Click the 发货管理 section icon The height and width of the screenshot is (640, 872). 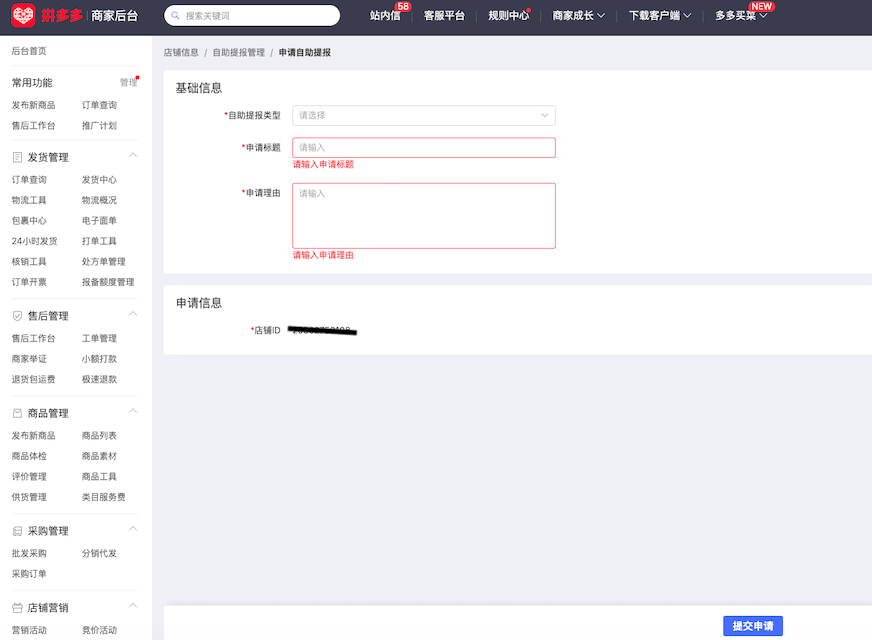coord(17,157)
